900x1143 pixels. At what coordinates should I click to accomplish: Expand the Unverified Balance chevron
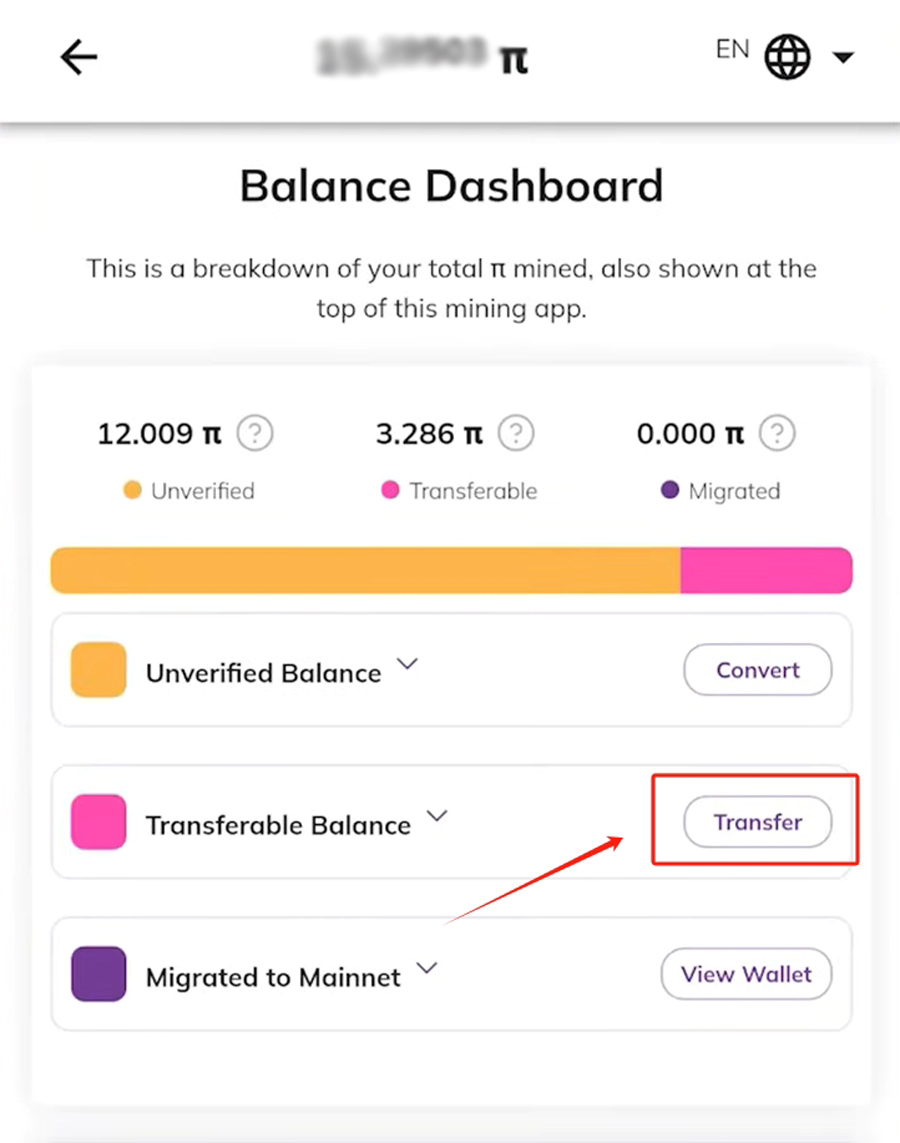tap(406, 664)
